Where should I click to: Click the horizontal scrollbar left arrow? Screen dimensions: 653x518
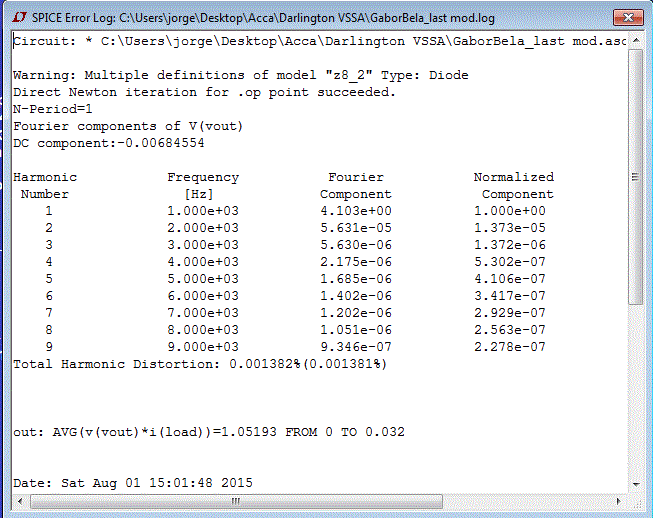[x=20, y=501]
